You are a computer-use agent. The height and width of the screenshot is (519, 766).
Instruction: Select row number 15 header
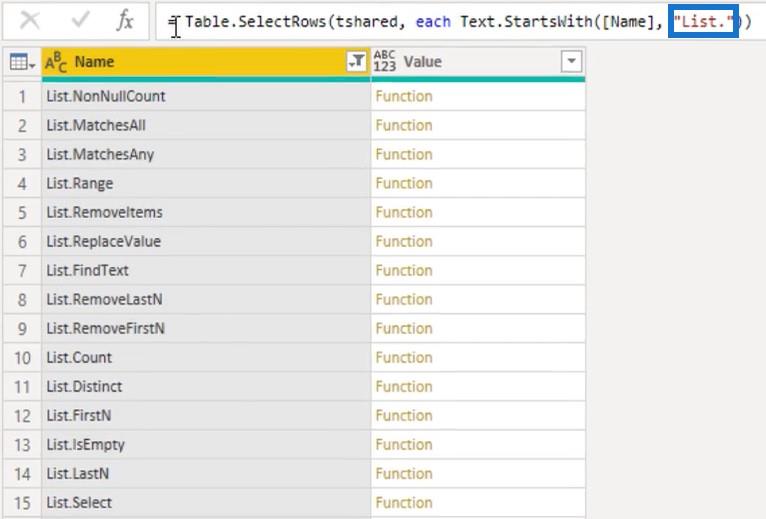coord(22,503)
